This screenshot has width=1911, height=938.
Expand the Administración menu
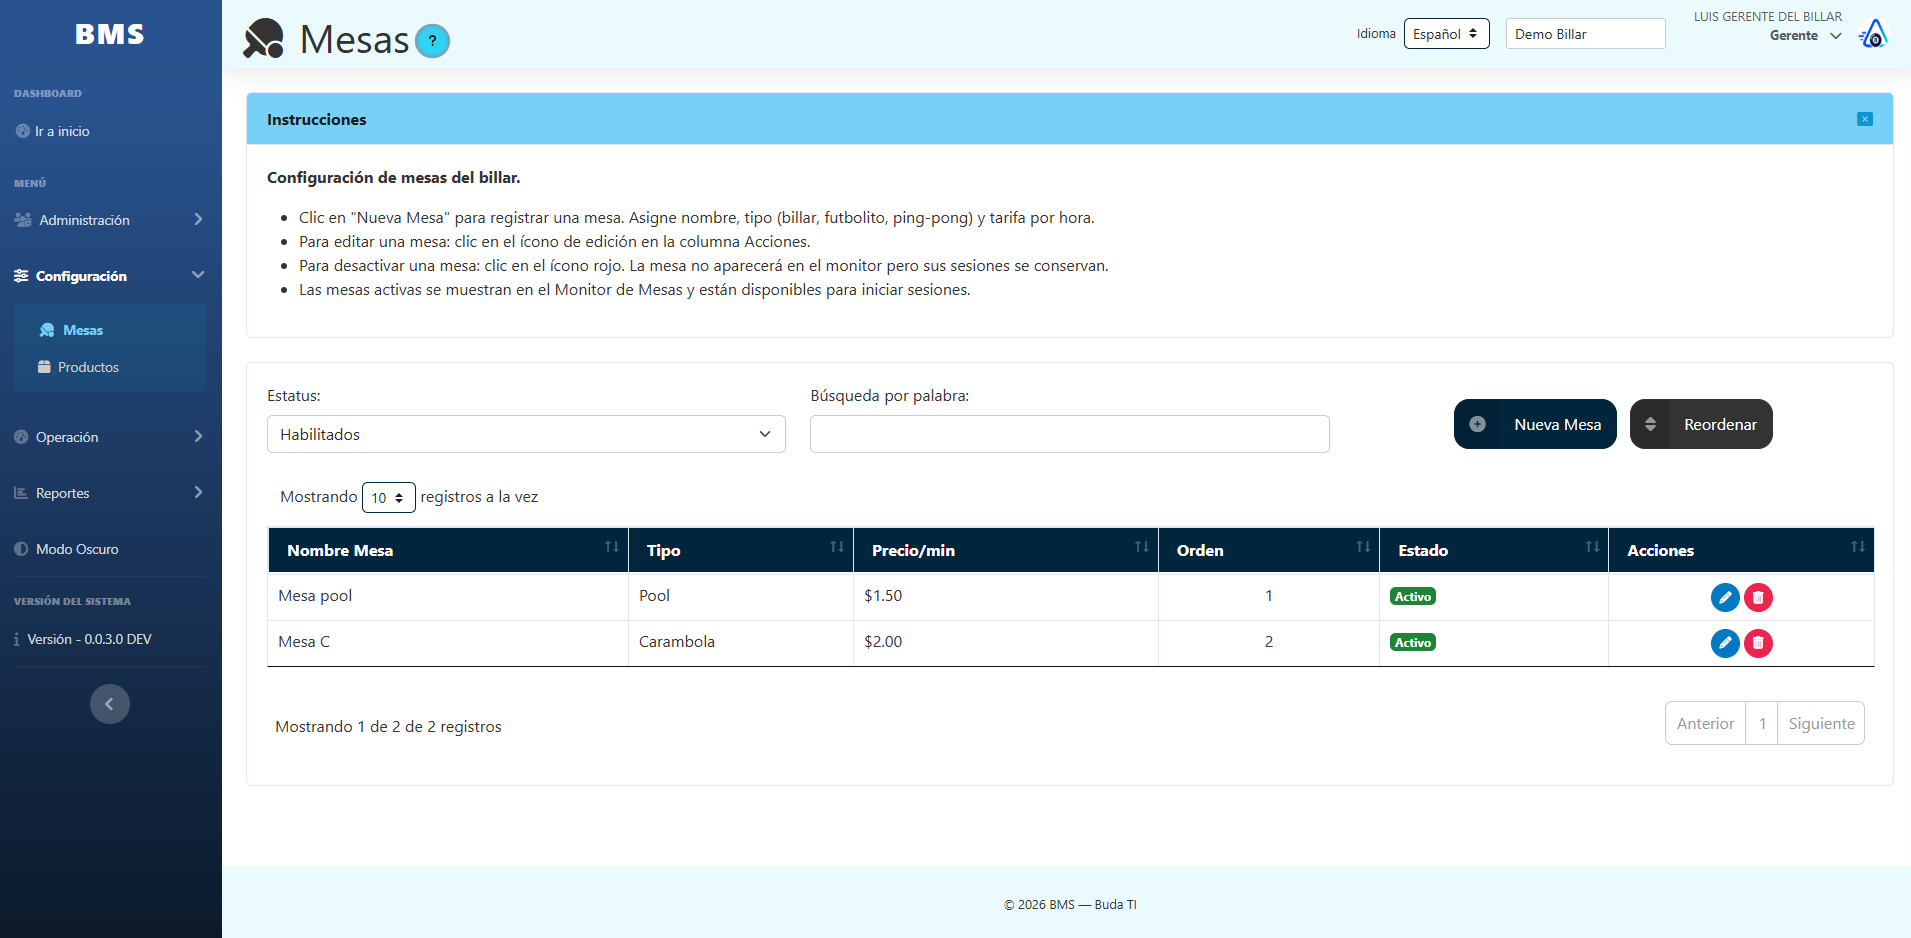[110, 220]
